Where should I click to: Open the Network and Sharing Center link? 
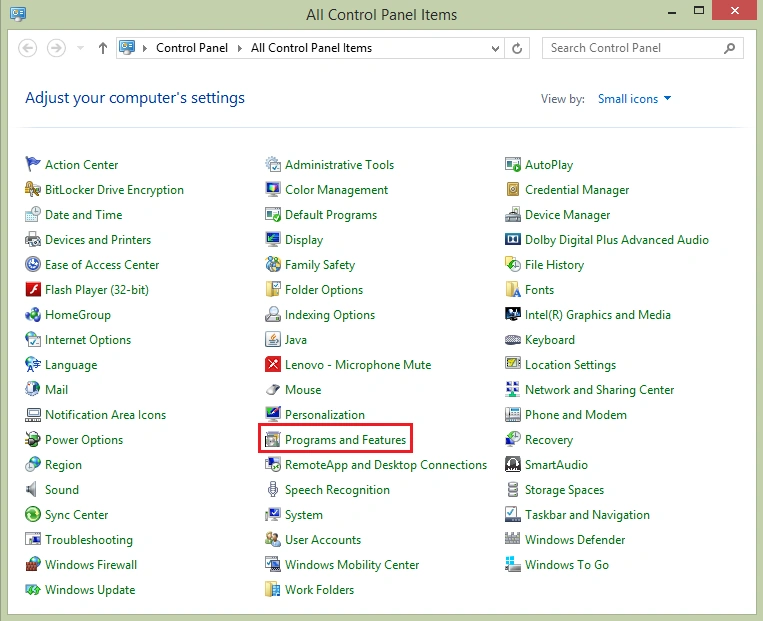tap(599, 389)
